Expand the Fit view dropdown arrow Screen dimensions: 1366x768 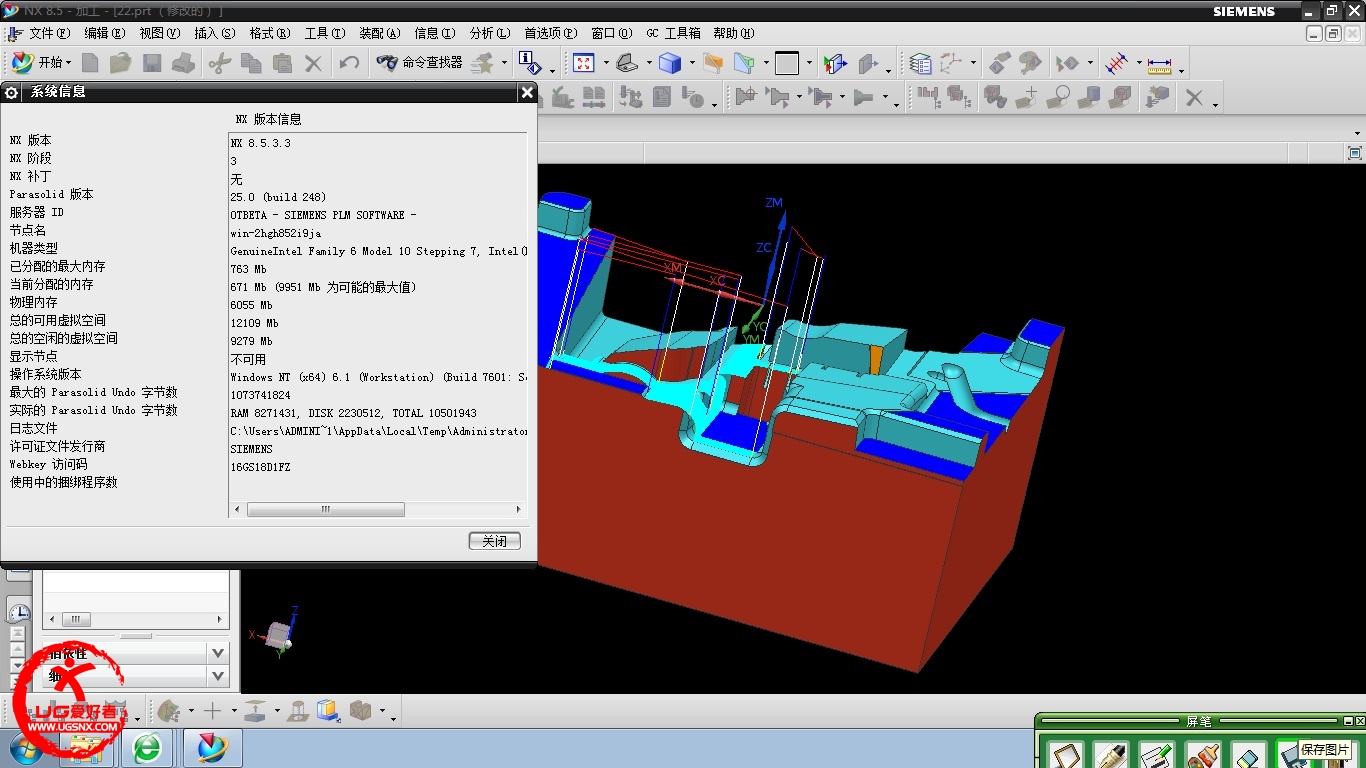click(x=606, y=63)
